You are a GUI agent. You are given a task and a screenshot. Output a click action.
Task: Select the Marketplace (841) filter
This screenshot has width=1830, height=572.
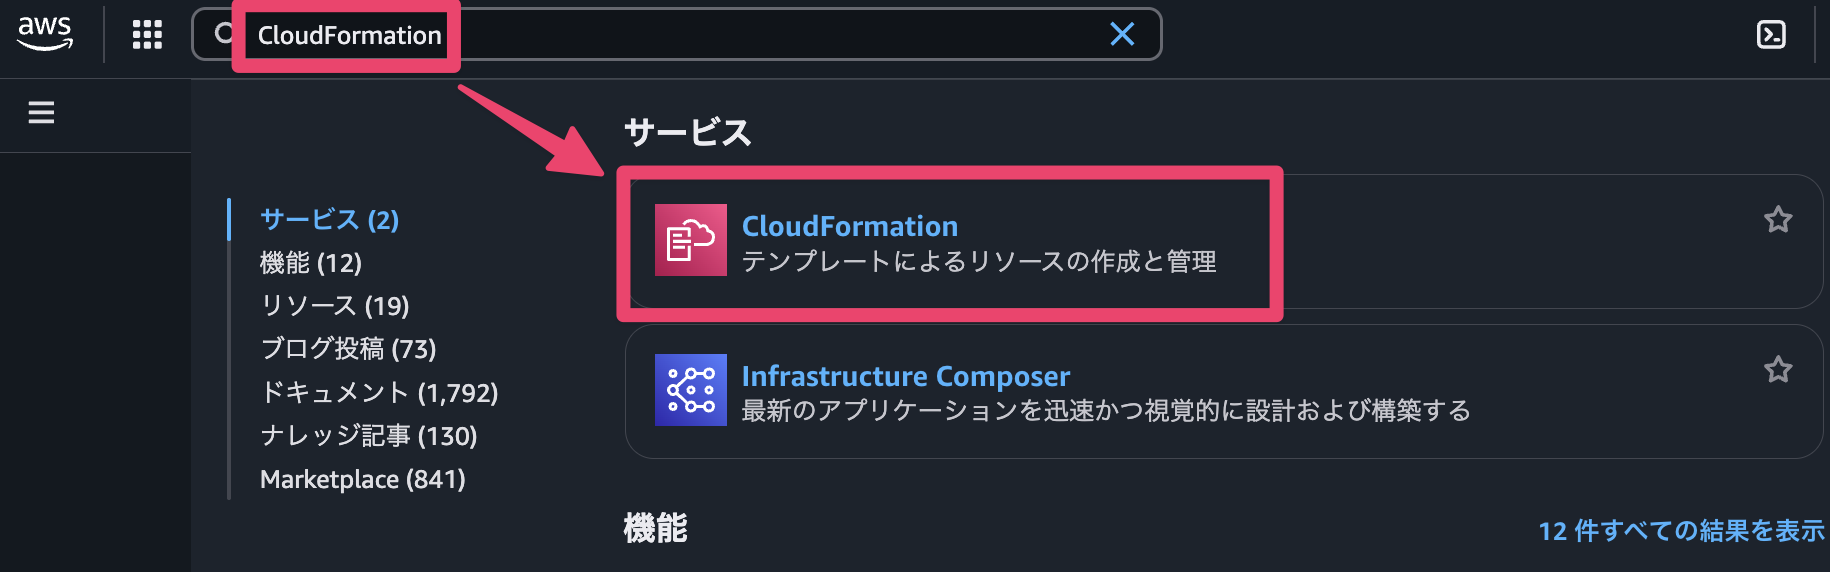tap(362, 479)
